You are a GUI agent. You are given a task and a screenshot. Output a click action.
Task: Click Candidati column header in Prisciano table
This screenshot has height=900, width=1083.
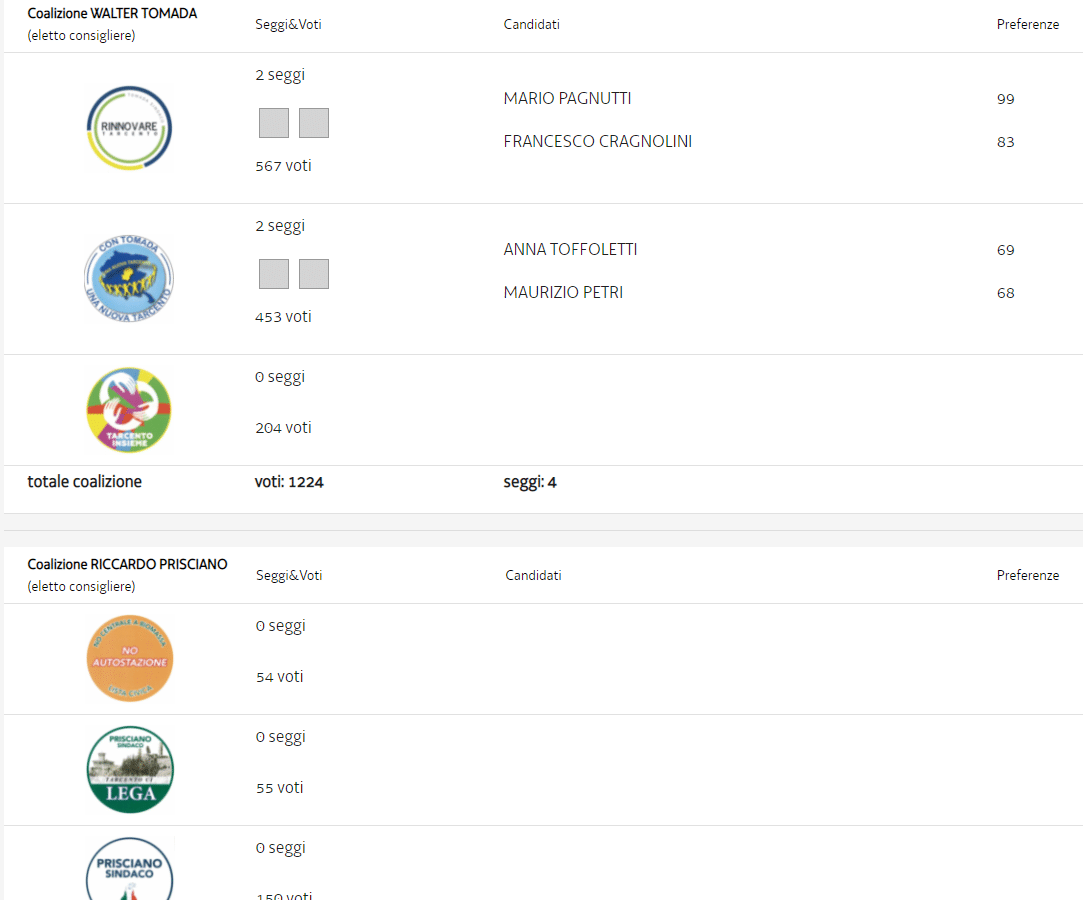pos(533,576)
